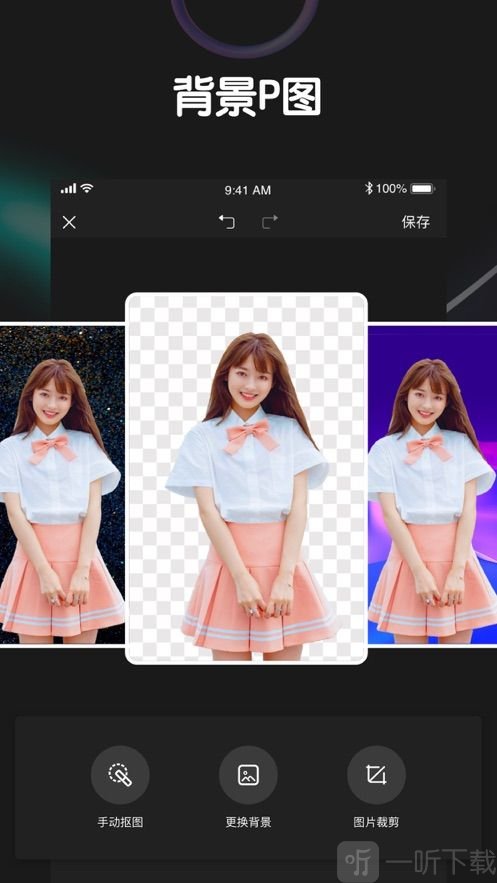Redo the edit with the forward arrow
The width and height of the screenshot is (497, 883).
point(270,222)
